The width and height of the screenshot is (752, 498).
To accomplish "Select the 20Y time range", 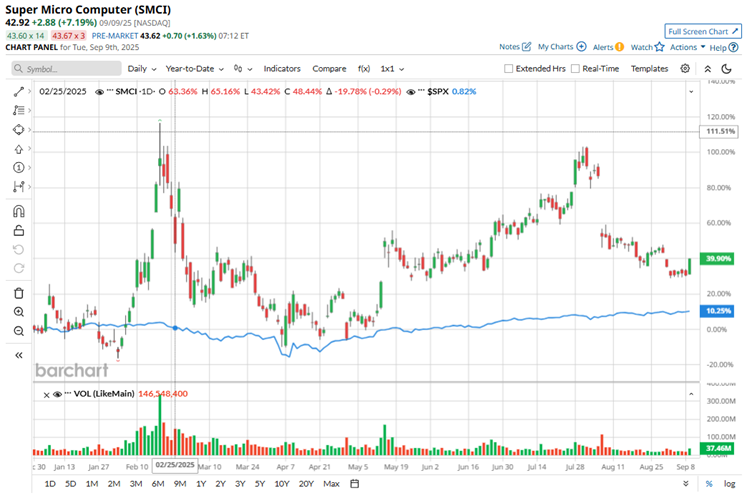I will tap(306, 484).
